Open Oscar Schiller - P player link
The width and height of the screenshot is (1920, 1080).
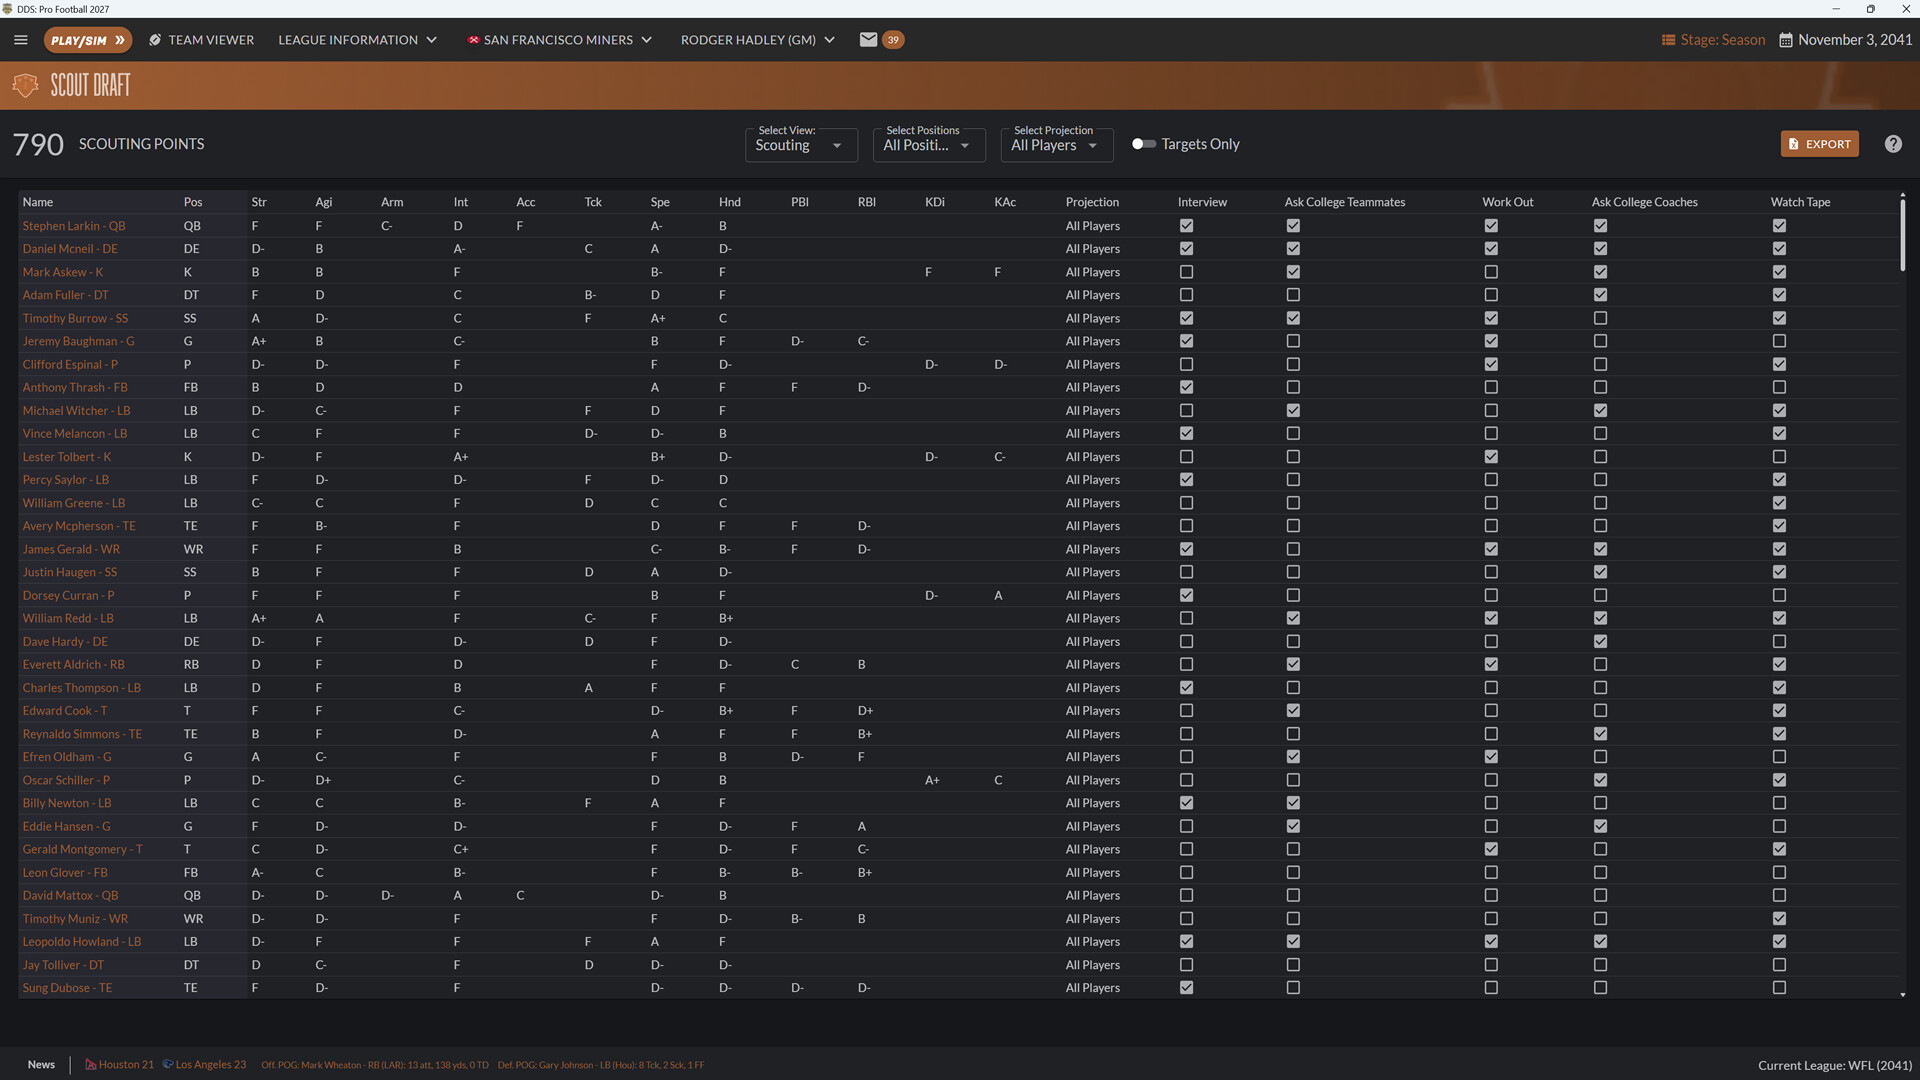66,780
